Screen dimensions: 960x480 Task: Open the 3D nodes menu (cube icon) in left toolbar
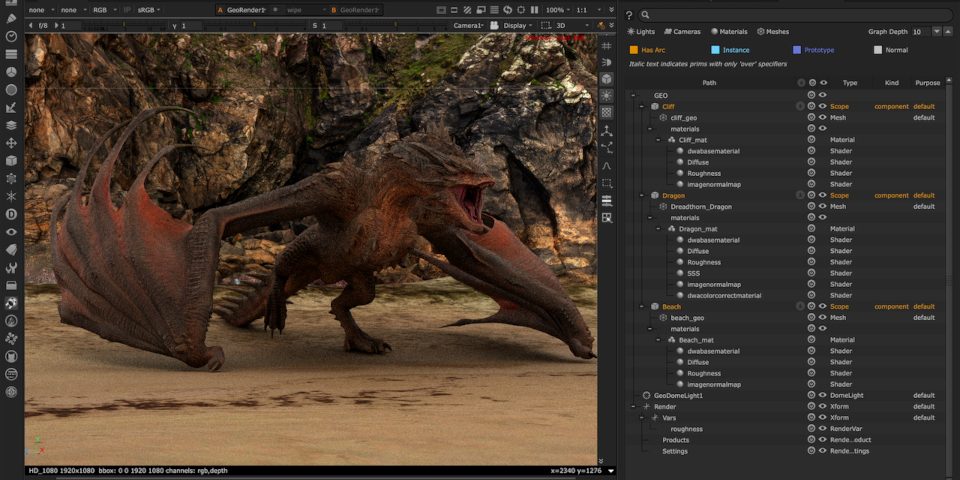(11, 161)
